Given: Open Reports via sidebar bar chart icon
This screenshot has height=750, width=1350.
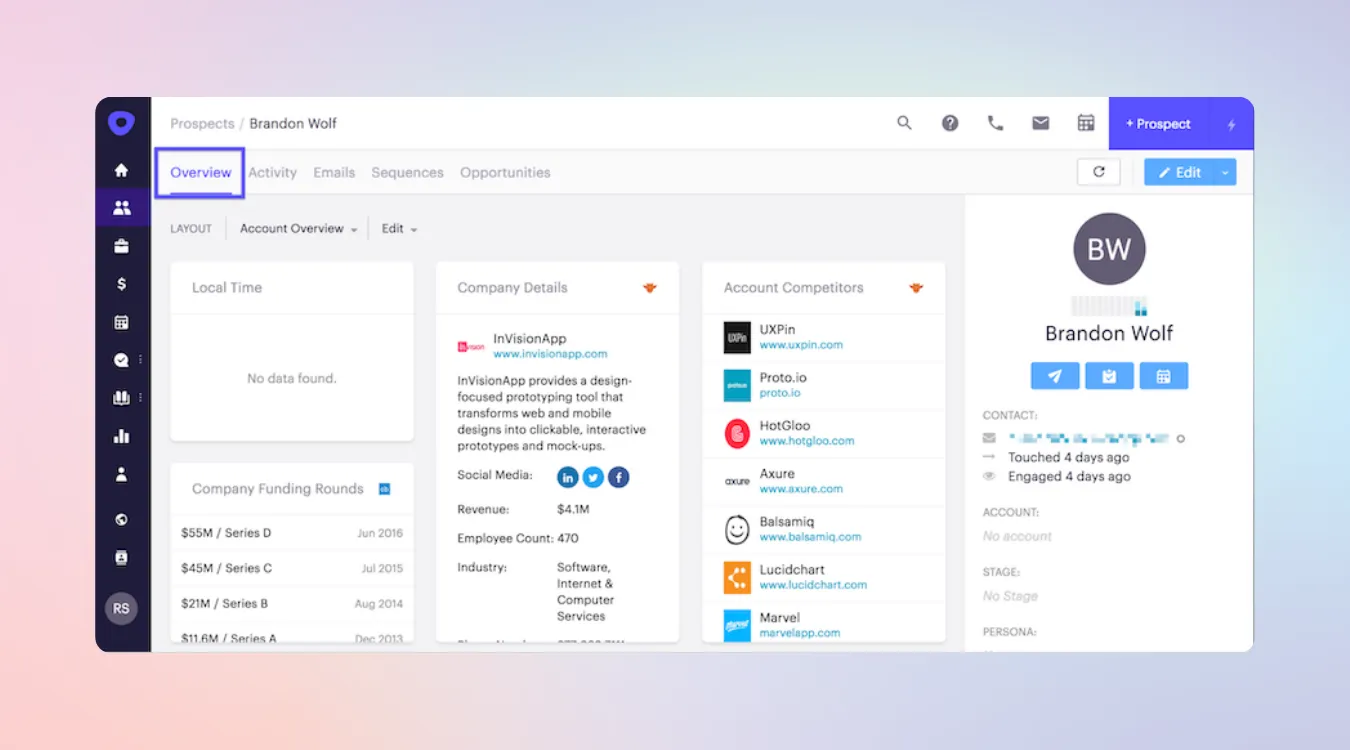Looking at the screenshot, I should (122, 436).
